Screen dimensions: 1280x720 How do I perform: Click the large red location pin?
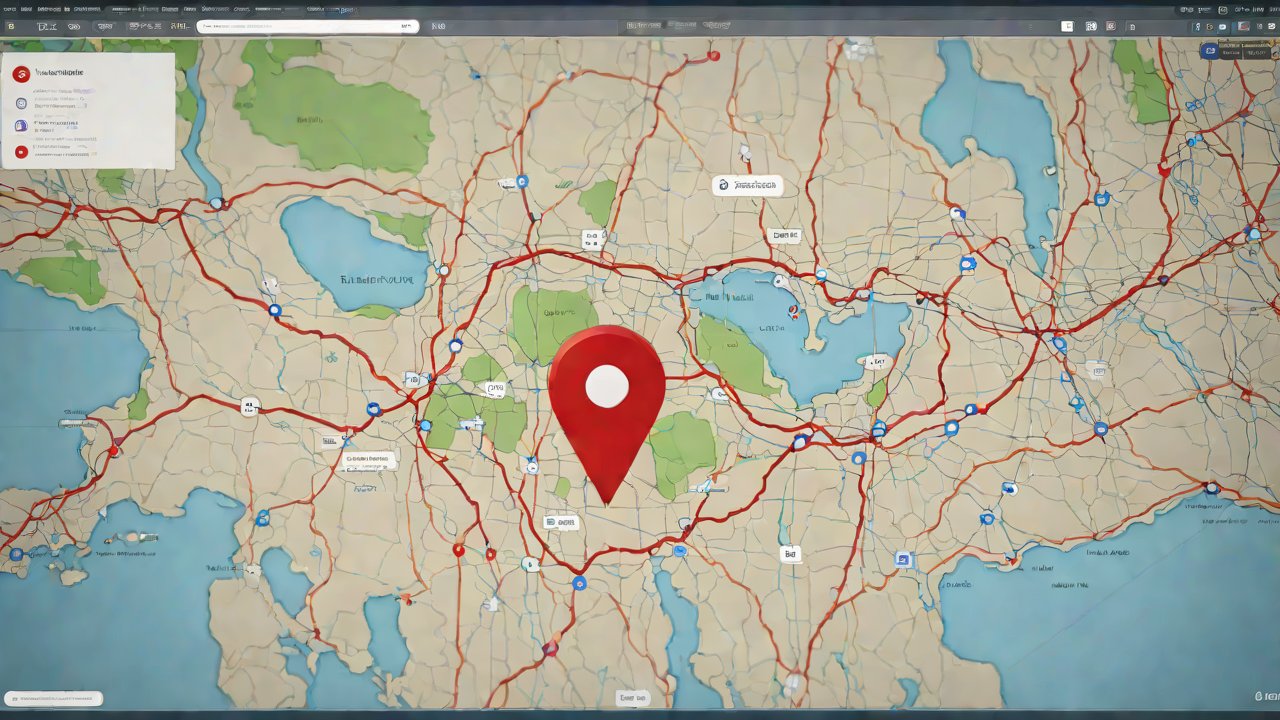click(606, 400)
